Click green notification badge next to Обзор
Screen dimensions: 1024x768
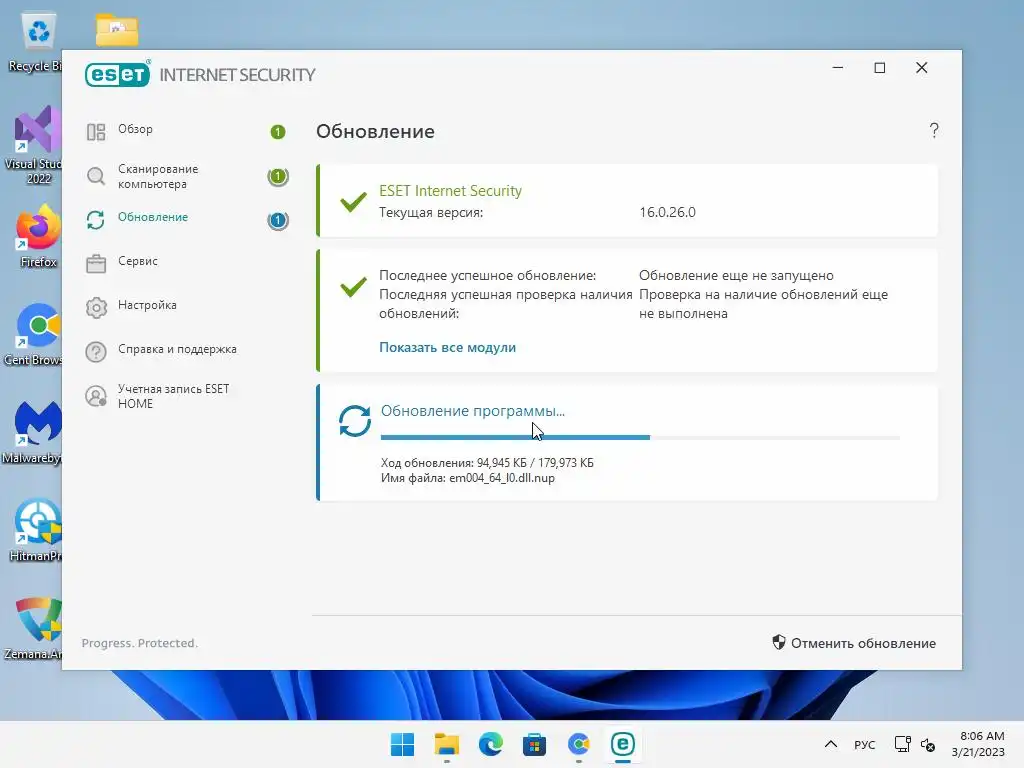coord(278,132)
